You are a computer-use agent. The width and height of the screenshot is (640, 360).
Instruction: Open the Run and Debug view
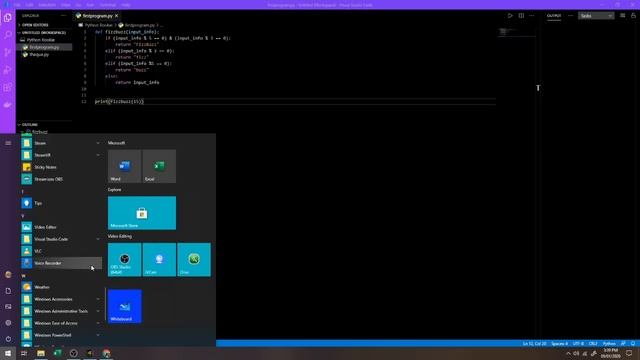pyautogui.click(x=7, y=70)
